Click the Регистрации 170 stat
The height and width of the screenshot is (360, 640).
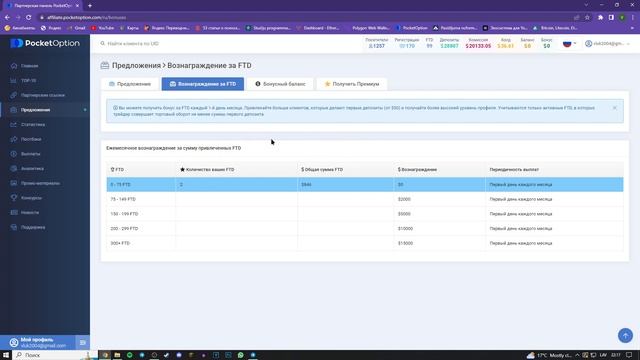(407, 43)
